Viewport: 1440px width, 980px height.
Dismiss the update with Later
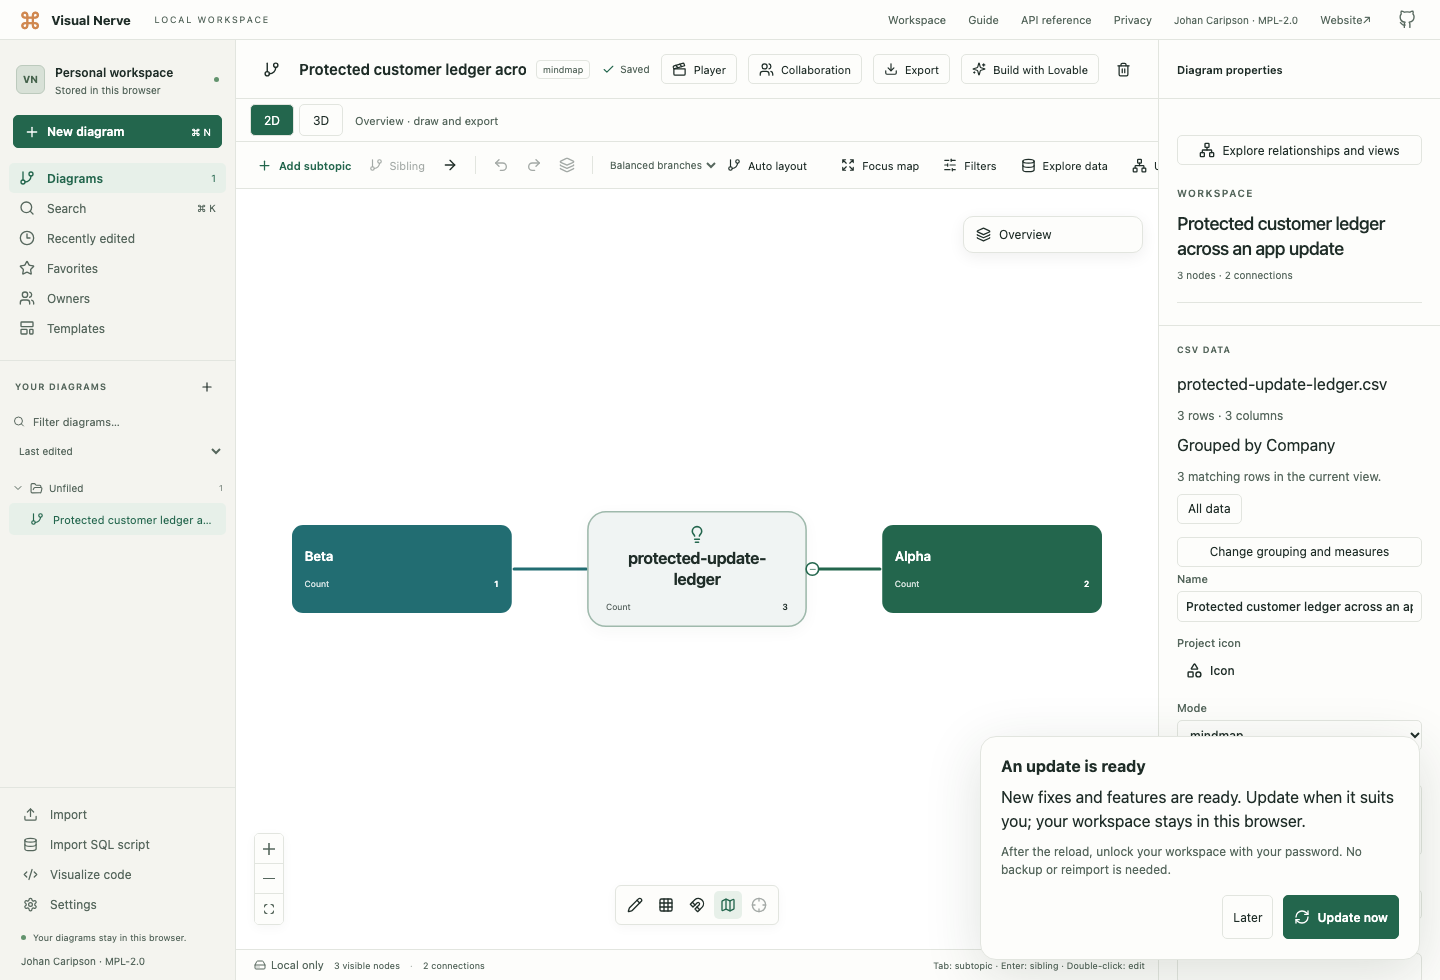tap(1247, 917)
